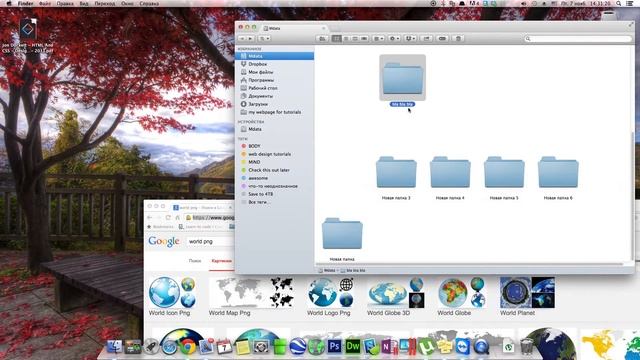Open the gear action menu in Finder
The height and width of the screenshot is (360, 640).
pyautogui.click(x=394, y=38)
